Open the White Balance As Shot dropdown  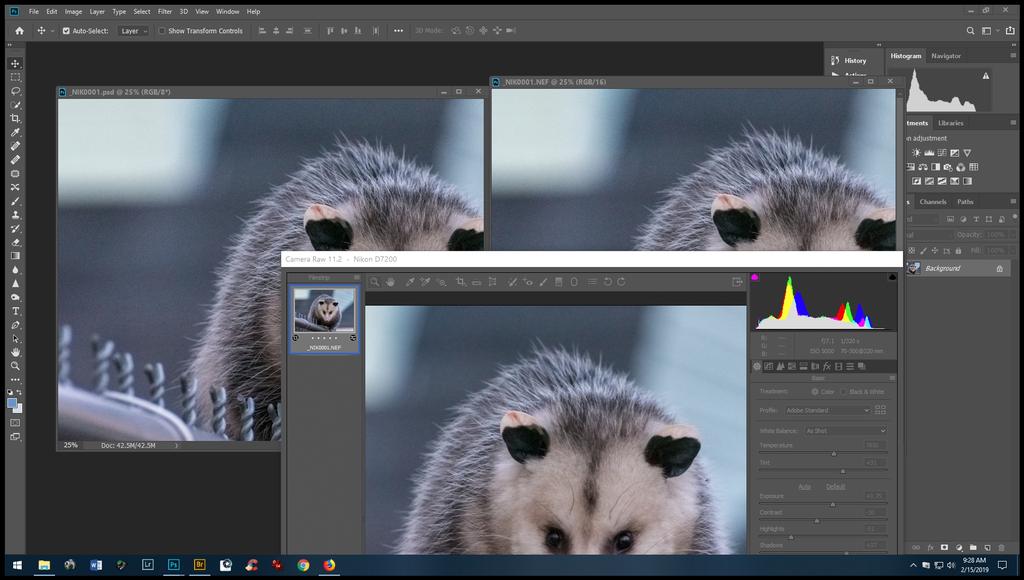click(x=846, y=430)
